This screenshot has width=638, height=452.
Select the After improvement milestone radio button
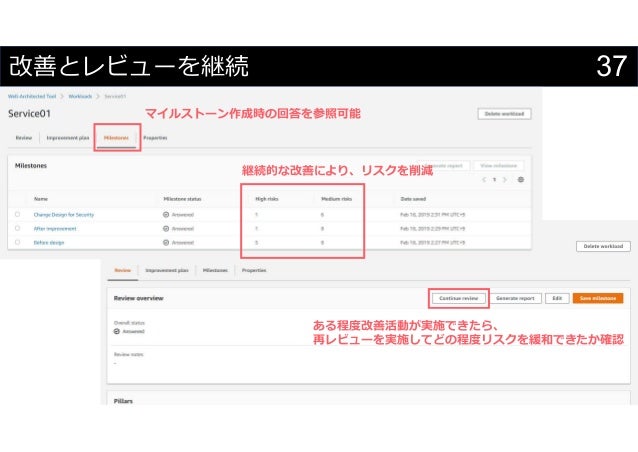17,228
